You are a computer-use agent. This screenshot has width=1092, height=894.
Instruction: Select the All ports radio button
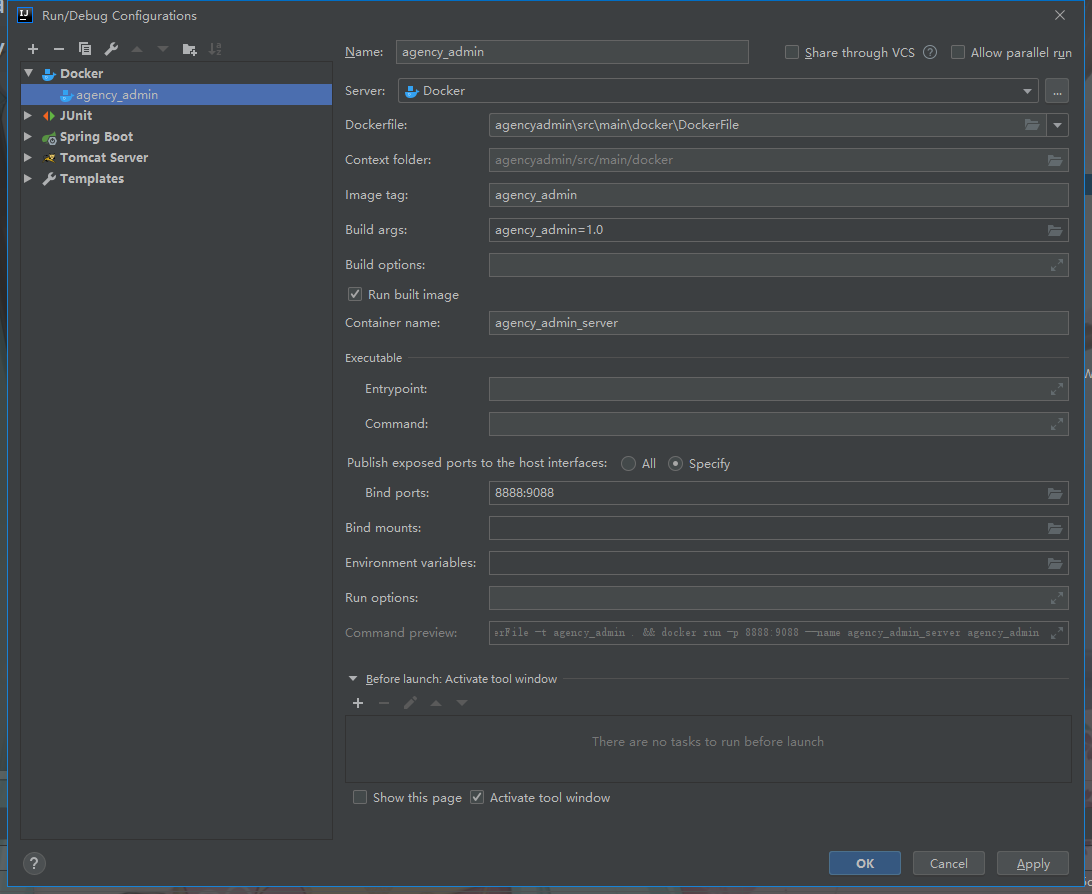click(628, 464)
